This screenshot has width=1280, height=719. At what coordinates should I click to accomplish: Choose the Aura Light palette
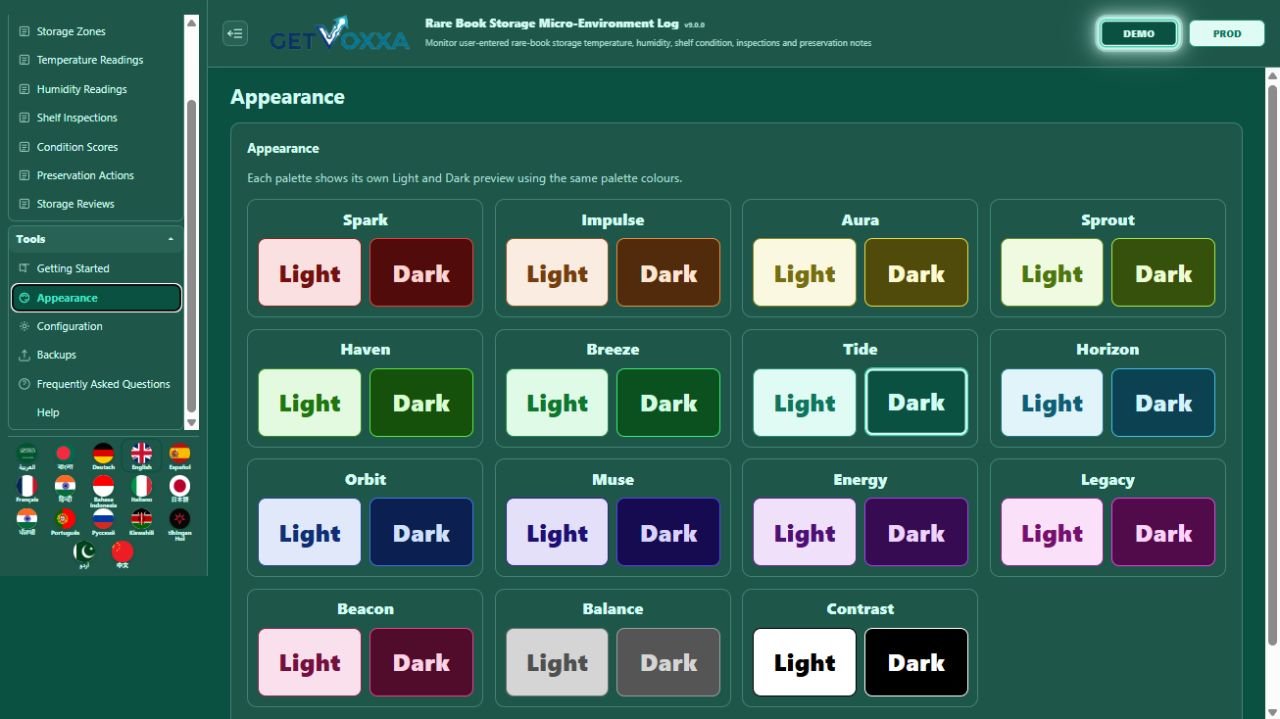(x=804, y=273)
